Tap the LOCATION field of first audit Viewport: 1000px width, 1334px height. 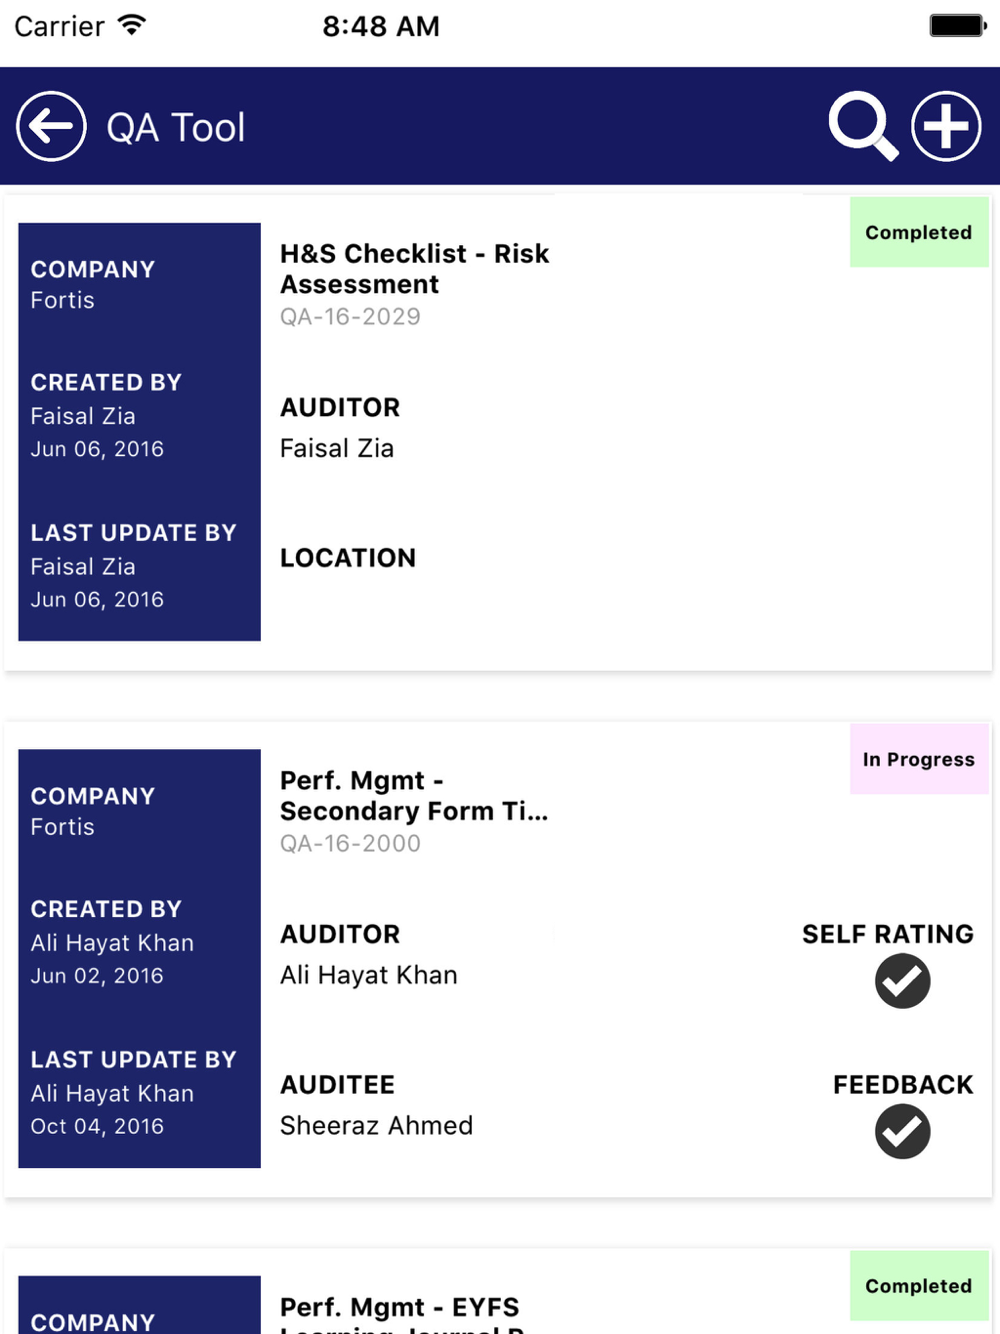(x=348, y=558)
